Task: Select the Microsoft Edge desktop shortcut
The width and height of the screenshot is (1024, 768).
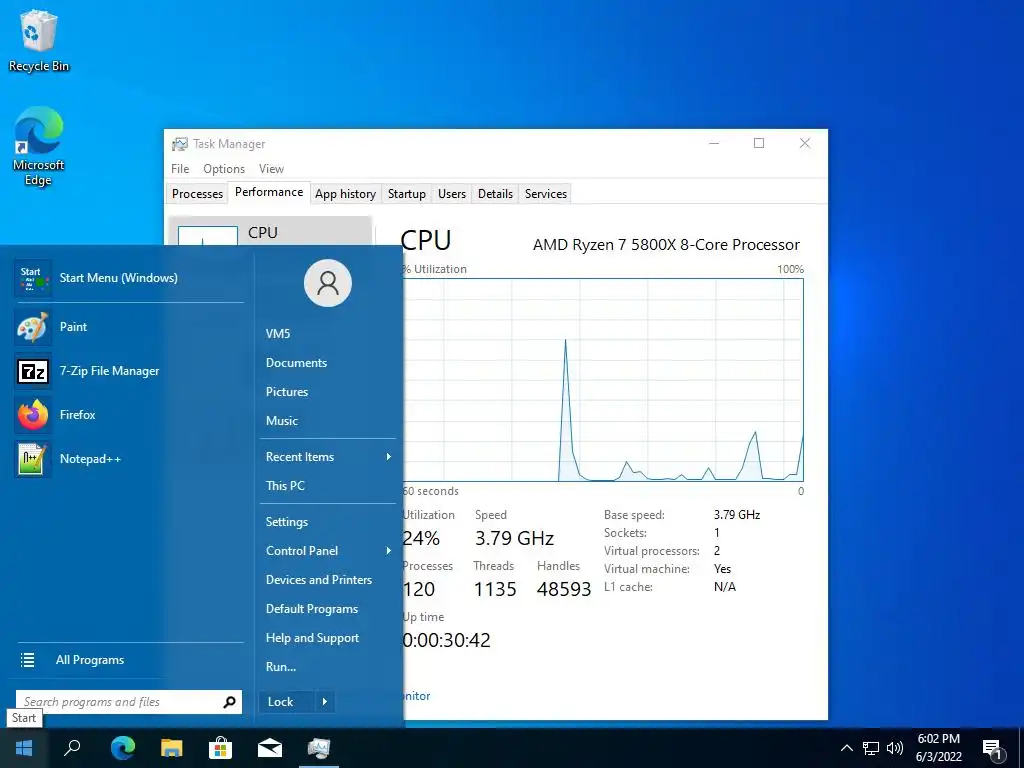Action: (39, 147)
